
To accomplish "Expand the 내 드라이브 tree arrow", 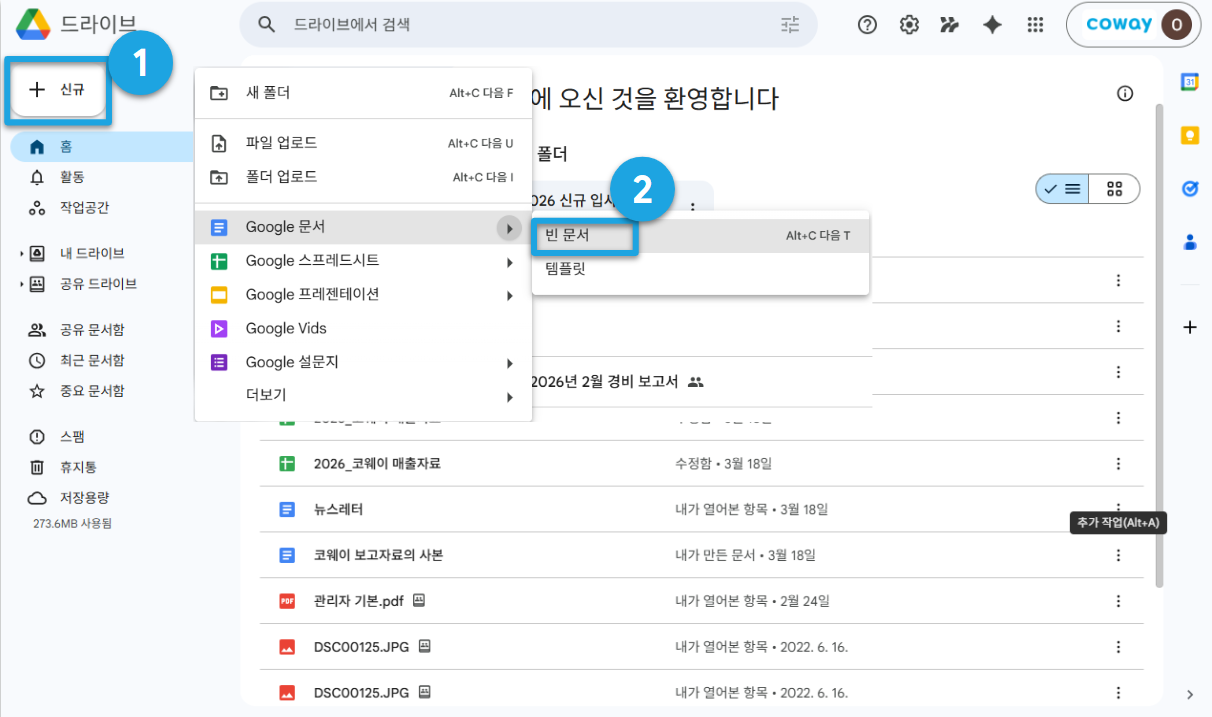I will point(21,254).
